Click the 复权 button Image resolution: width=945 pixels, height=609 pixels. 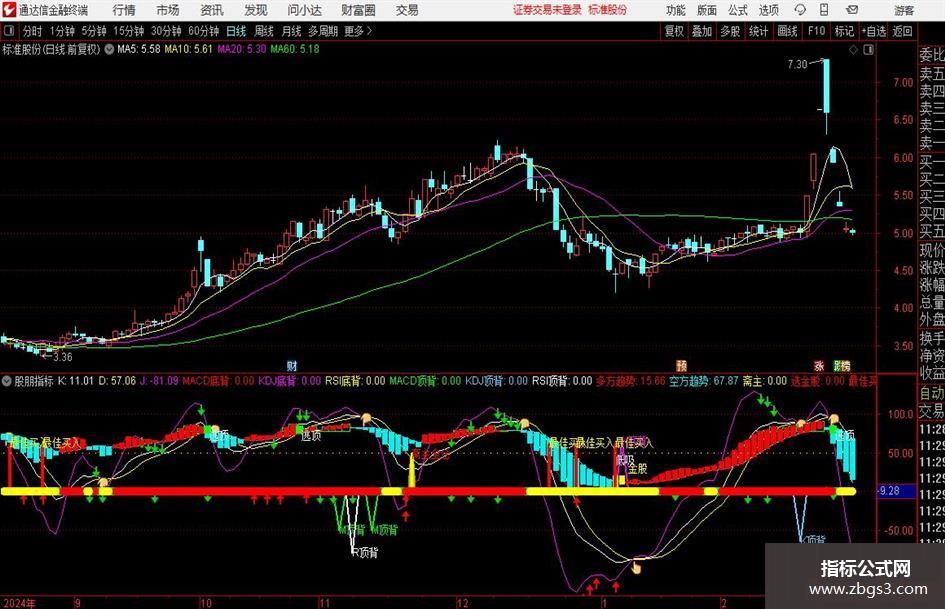[x=674, y=31]
